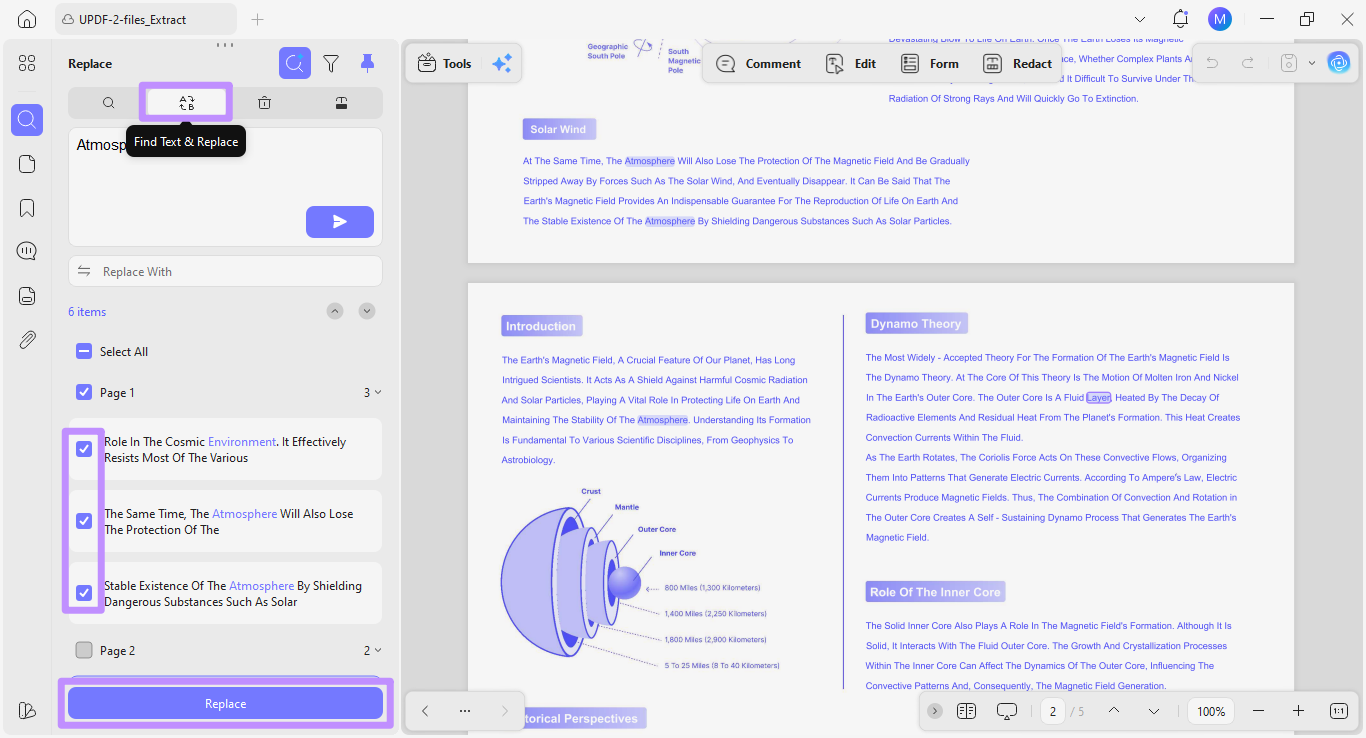1366x738 pixels.
Task: Open the tab list dropdown in title bar
Action: [x=1140, y=19]
